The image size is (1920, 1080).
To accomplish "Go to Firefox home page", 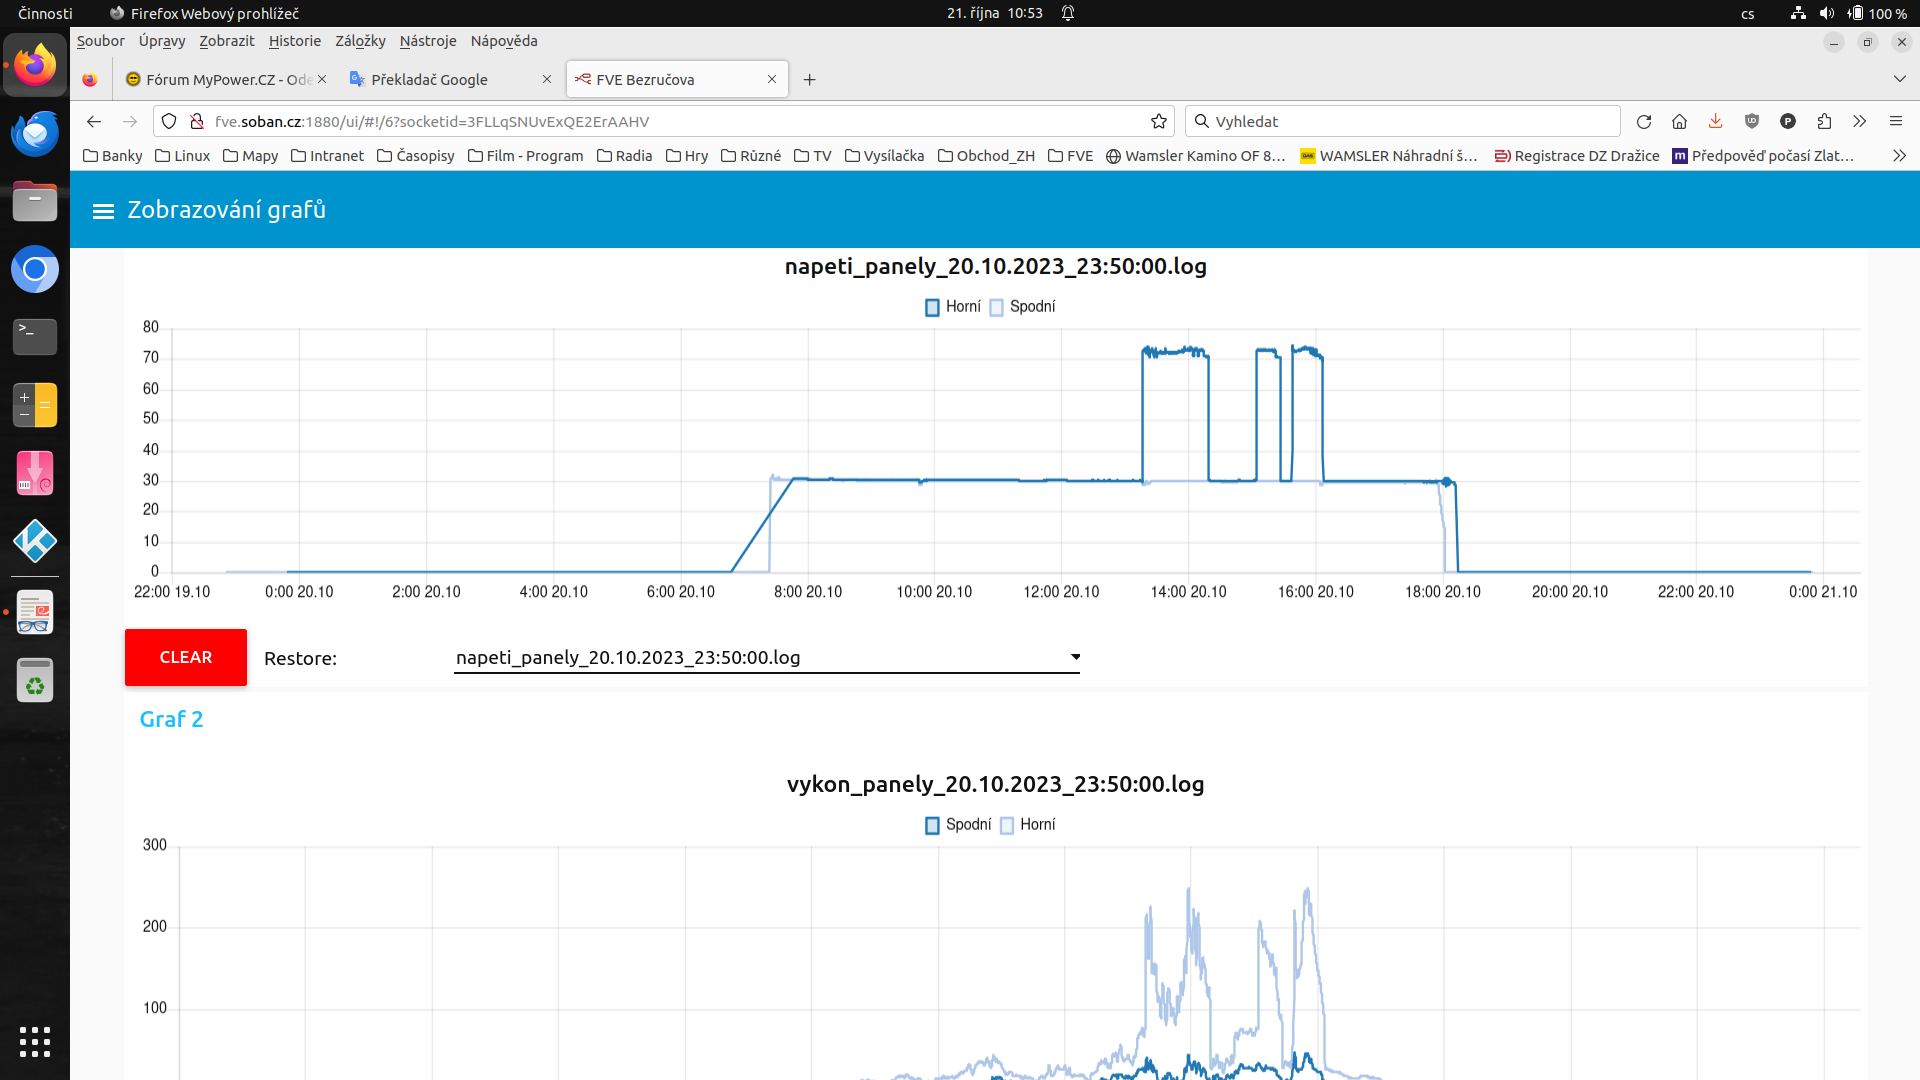I will tap(1679, 121).
